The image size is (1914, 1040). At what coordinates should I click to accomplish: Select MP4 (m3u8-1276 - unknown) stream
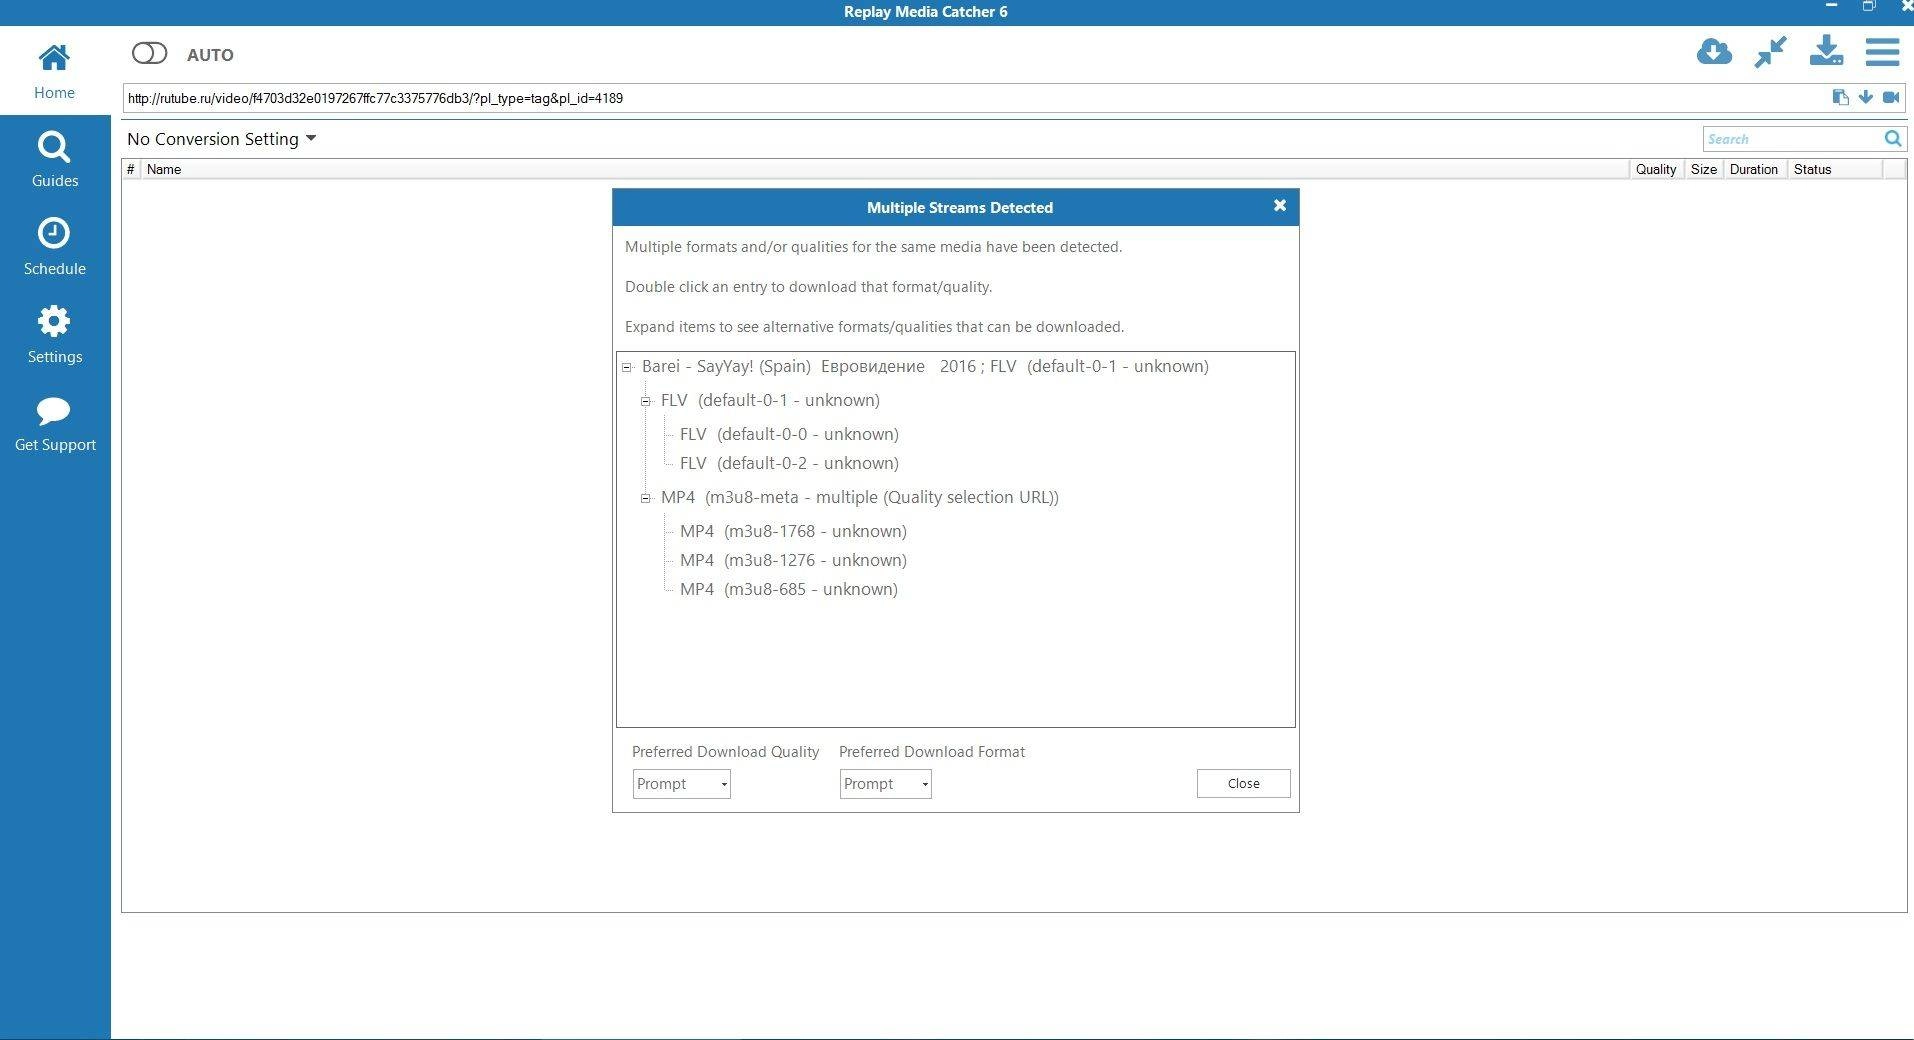pyautogui.click(x=793, y=560)
